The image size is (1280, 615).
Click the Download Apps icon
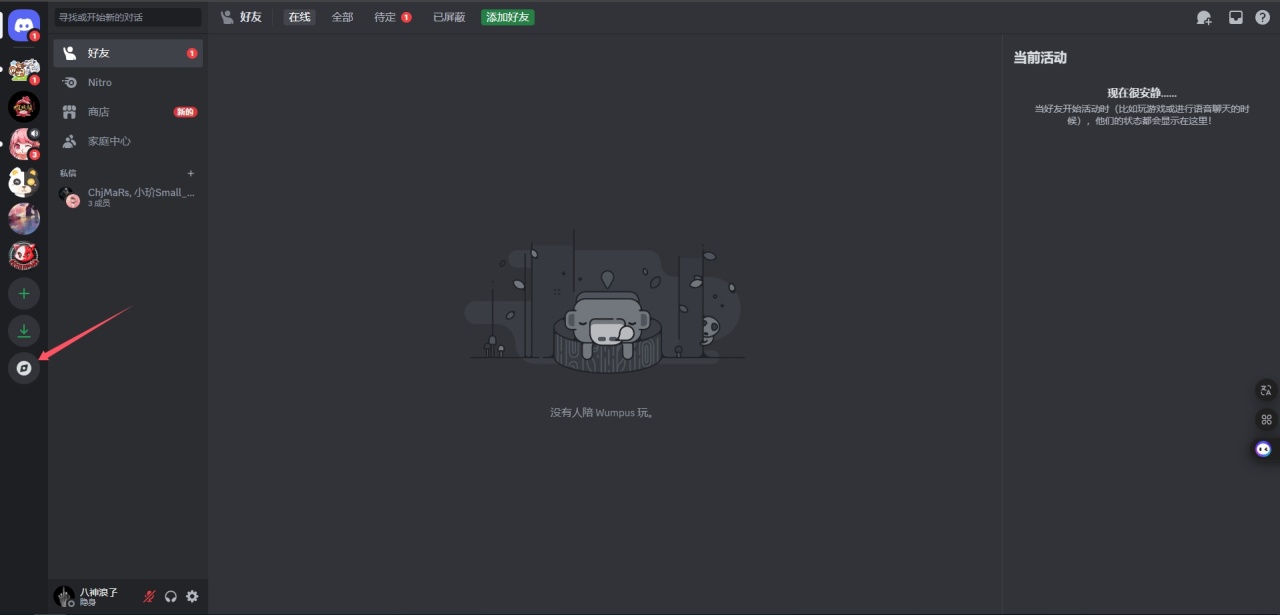click(24, 331)
